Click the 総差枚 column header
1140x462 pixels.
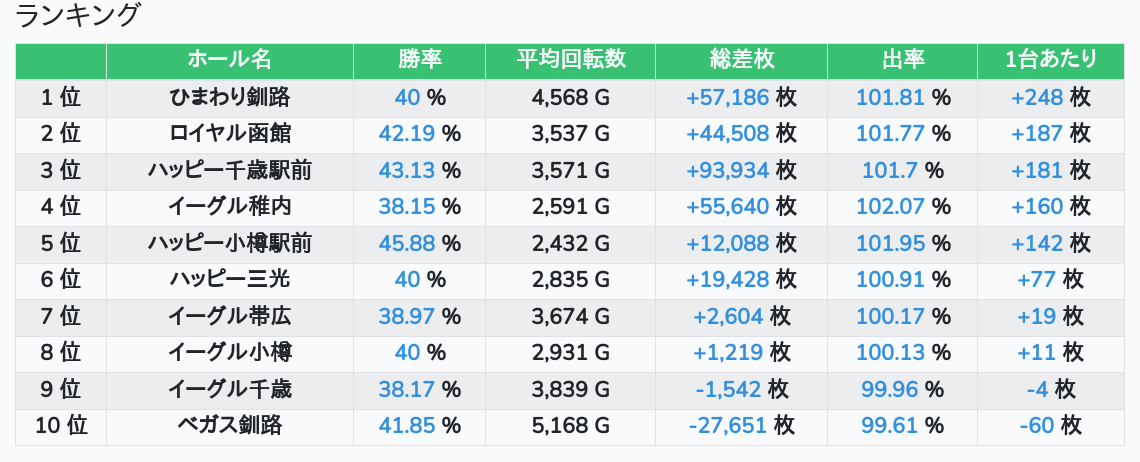pos(741,60)
